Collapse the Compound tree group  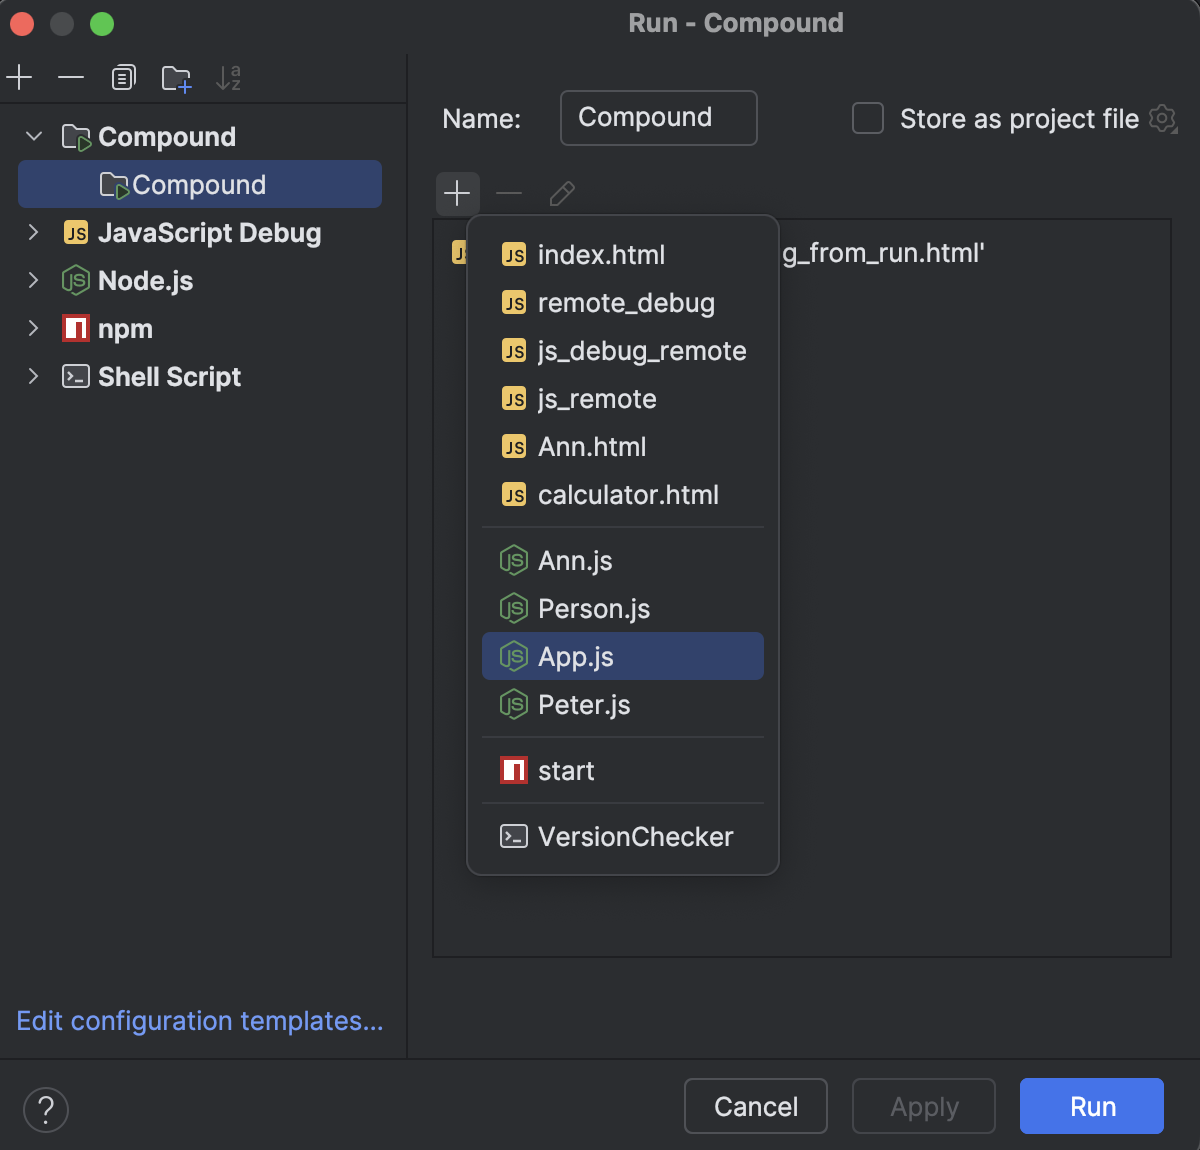(34, 136)
